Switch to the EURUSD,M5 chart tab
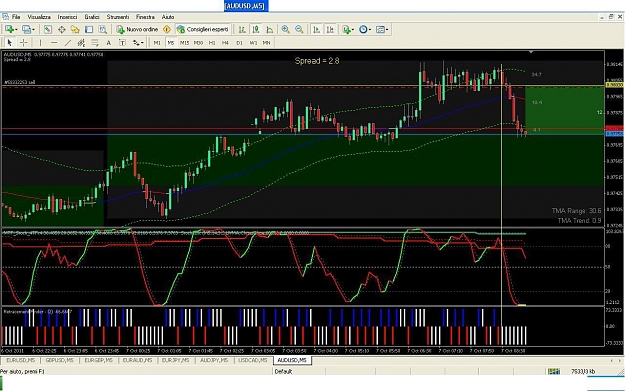The width and height of the screenshot is (625, 391). tap(20, 360)
